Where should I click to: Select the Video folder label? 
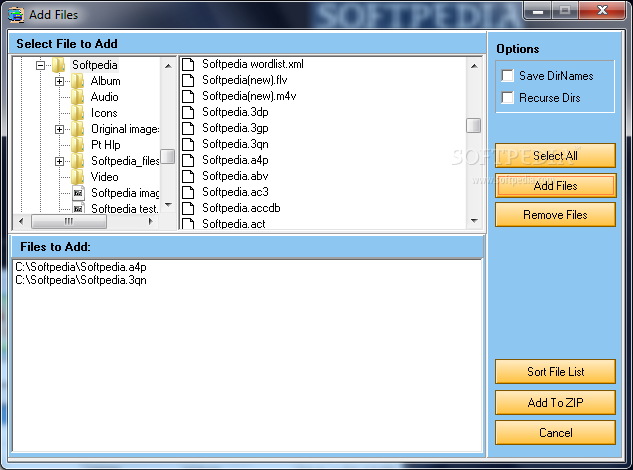click(x=105, y=177)
